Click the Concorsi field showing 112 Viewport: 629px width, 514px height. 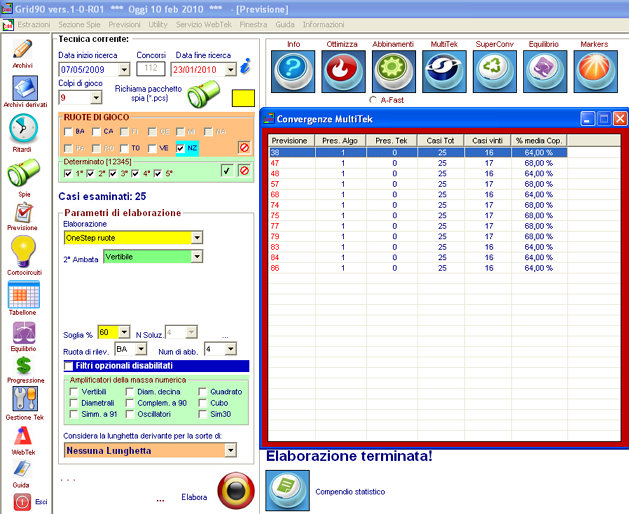151,68
